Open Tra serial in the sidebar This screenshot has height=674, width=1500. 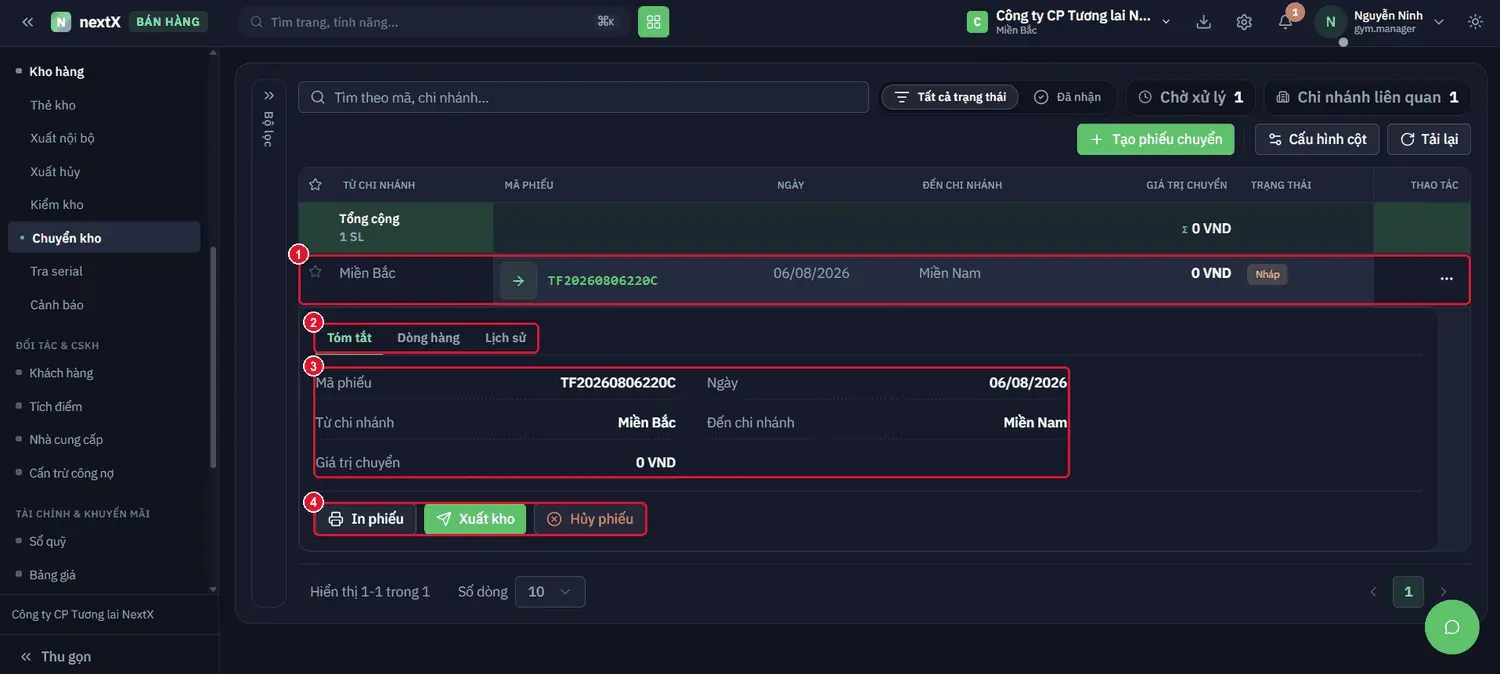point(56,271)
